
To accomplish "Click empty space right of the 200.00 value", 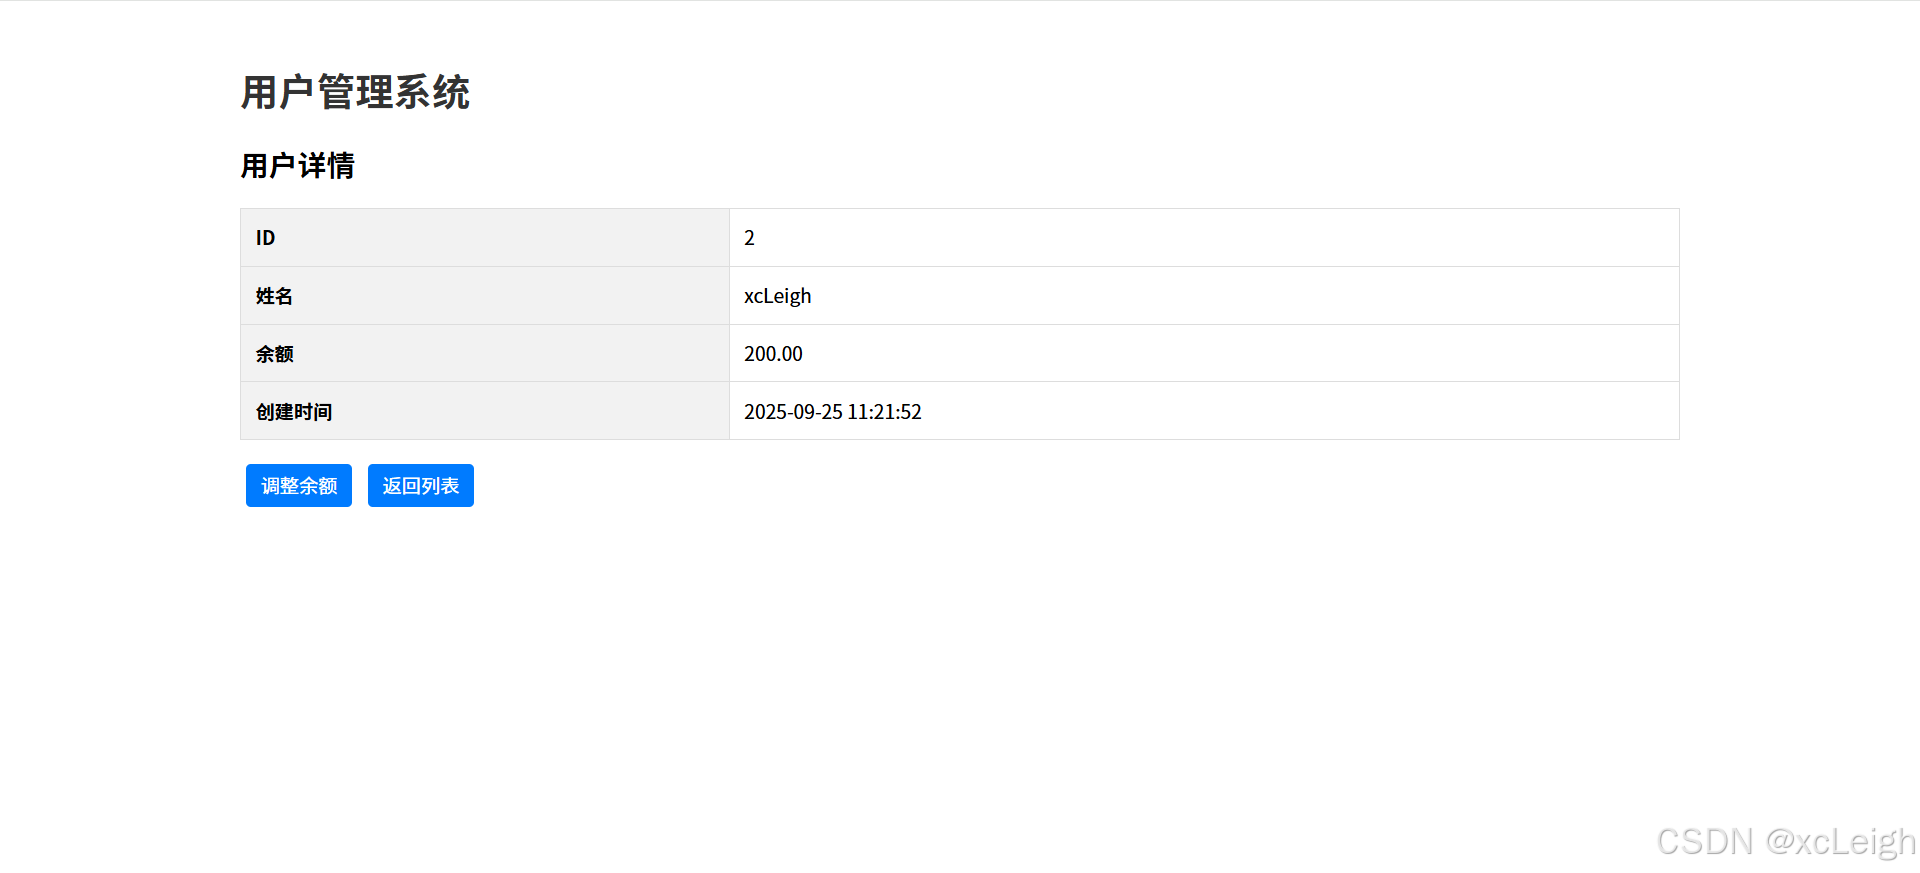I will 1200,354.
